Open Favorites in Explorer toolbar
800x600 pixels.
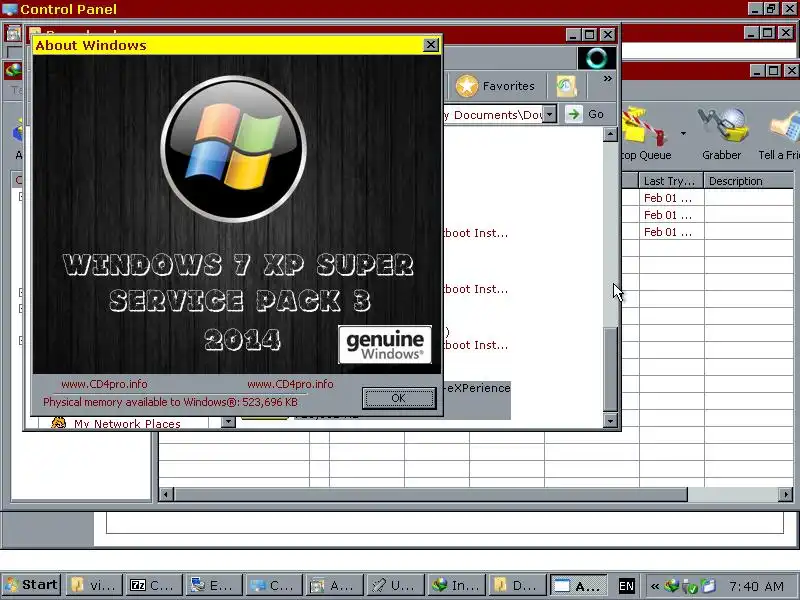click(x=495, y=86)
